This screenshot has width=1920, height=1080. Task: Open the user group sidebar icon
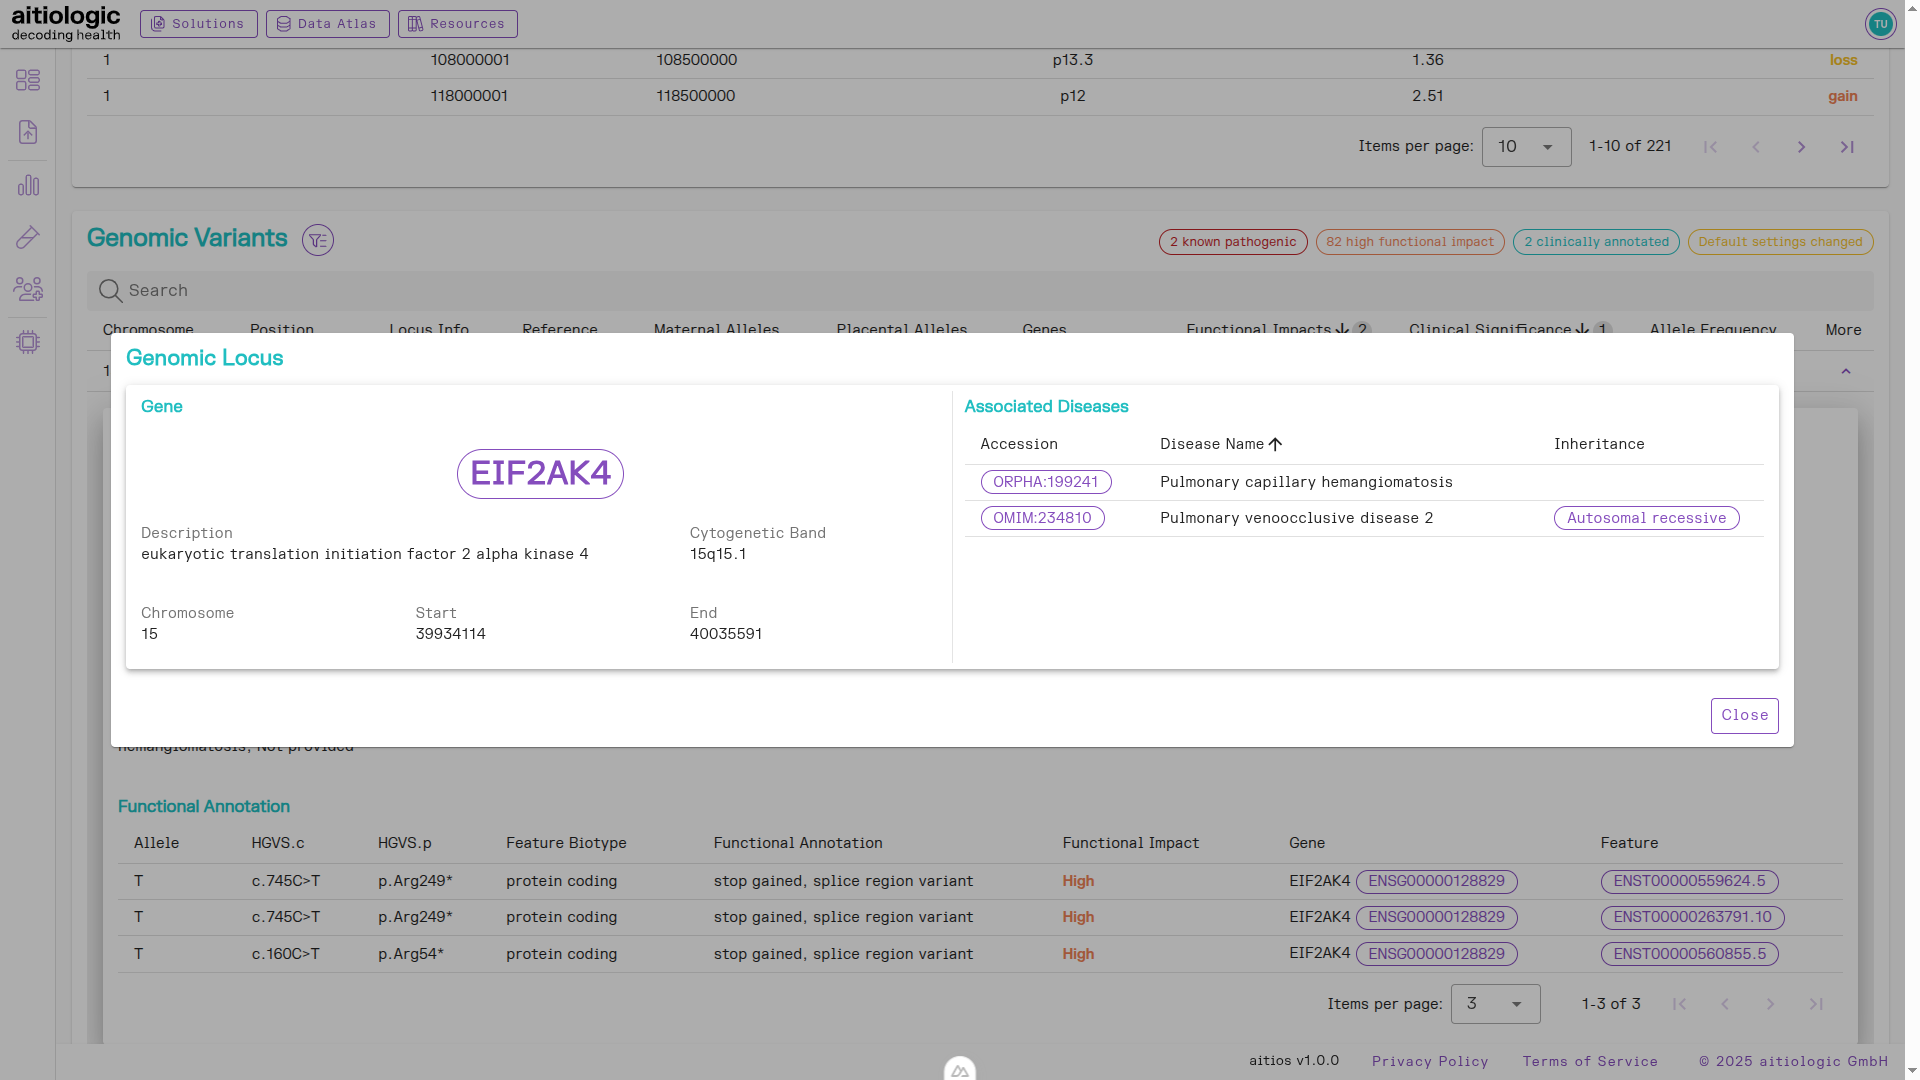tap(28, 289)
